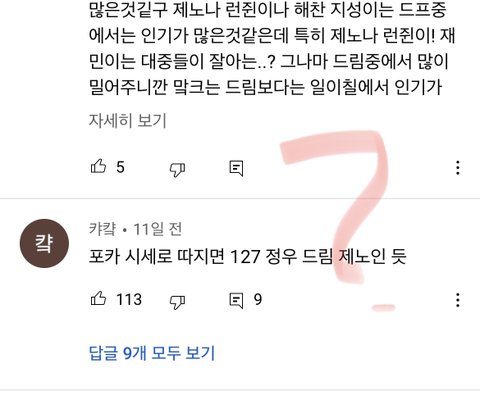Open the more options menu on the top comment
The height and width of the screenshot is (400, 480).
coord(458,167)
